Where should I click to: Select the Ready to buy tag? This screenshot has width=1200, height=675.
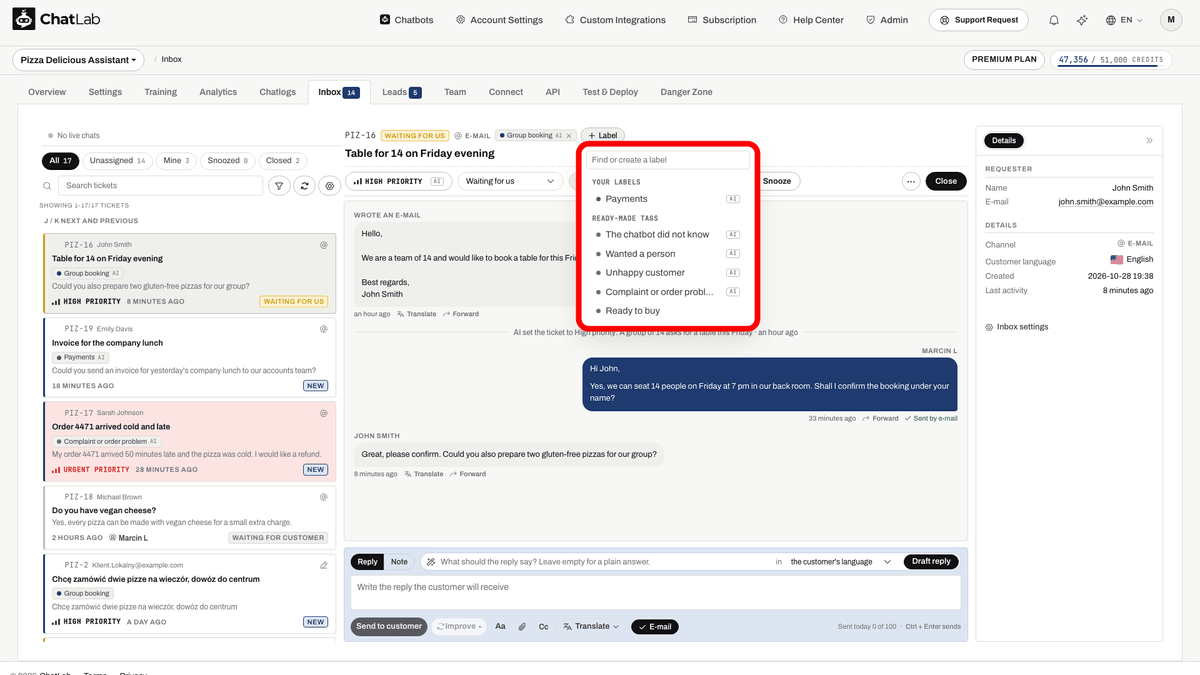click(667, 311)
